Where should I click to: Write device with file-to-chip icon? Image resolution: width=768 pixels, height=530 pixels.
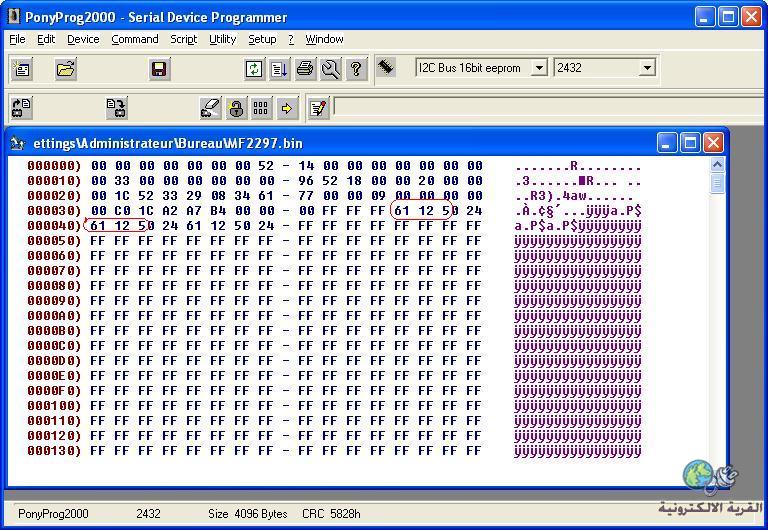click(117, 108)
